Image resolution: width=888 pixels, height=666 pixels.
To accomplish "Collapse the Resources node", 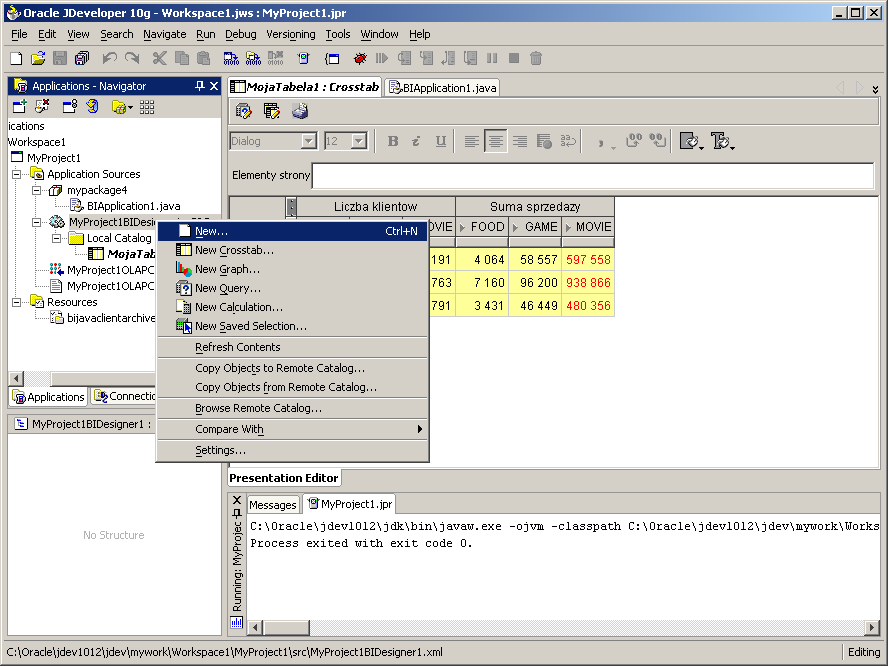I will pyautogui.click(x=16, y=302).
